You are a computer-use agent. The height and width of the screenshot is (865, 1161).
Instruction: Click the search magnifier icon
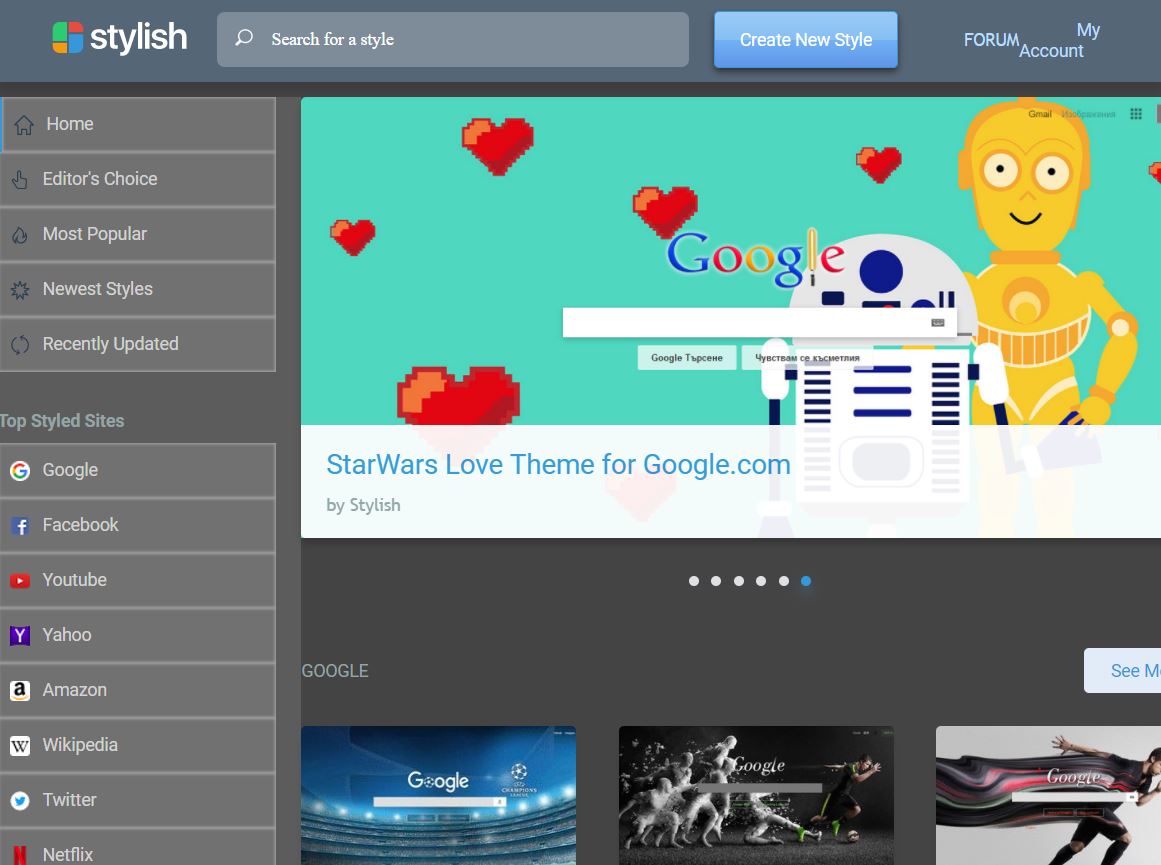coord(244,38)
